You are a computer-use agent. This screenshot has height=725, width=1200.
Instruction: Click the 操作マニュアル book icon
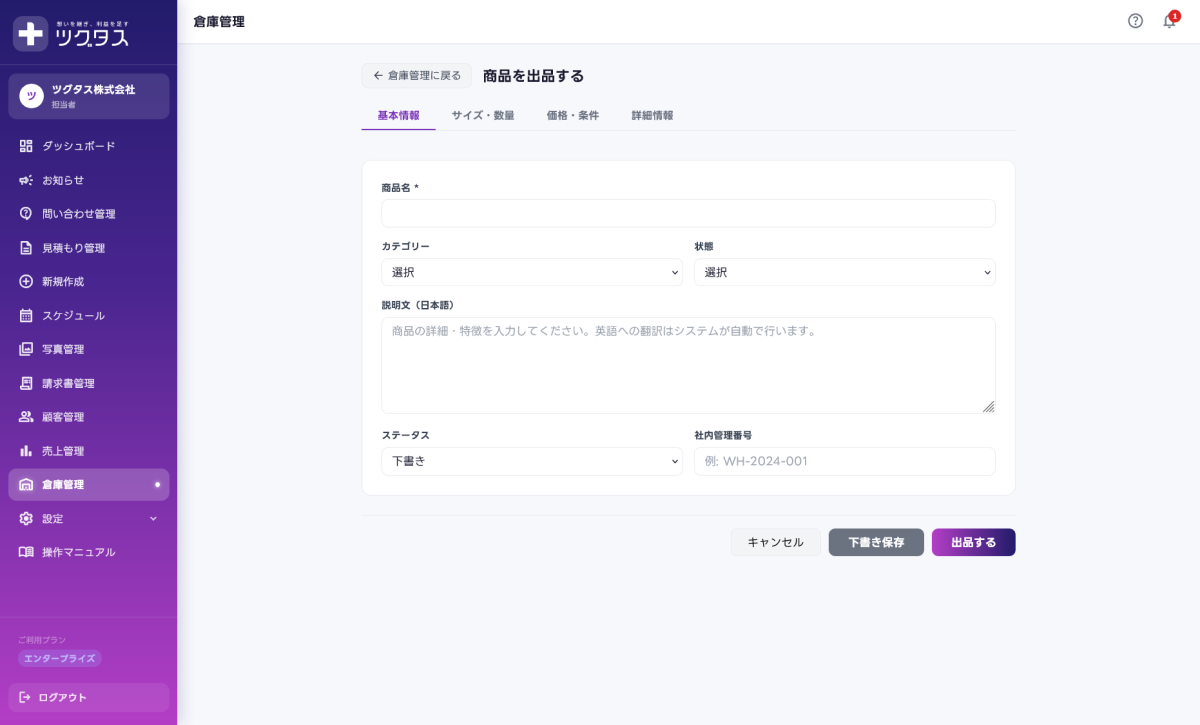click(26, 552)
